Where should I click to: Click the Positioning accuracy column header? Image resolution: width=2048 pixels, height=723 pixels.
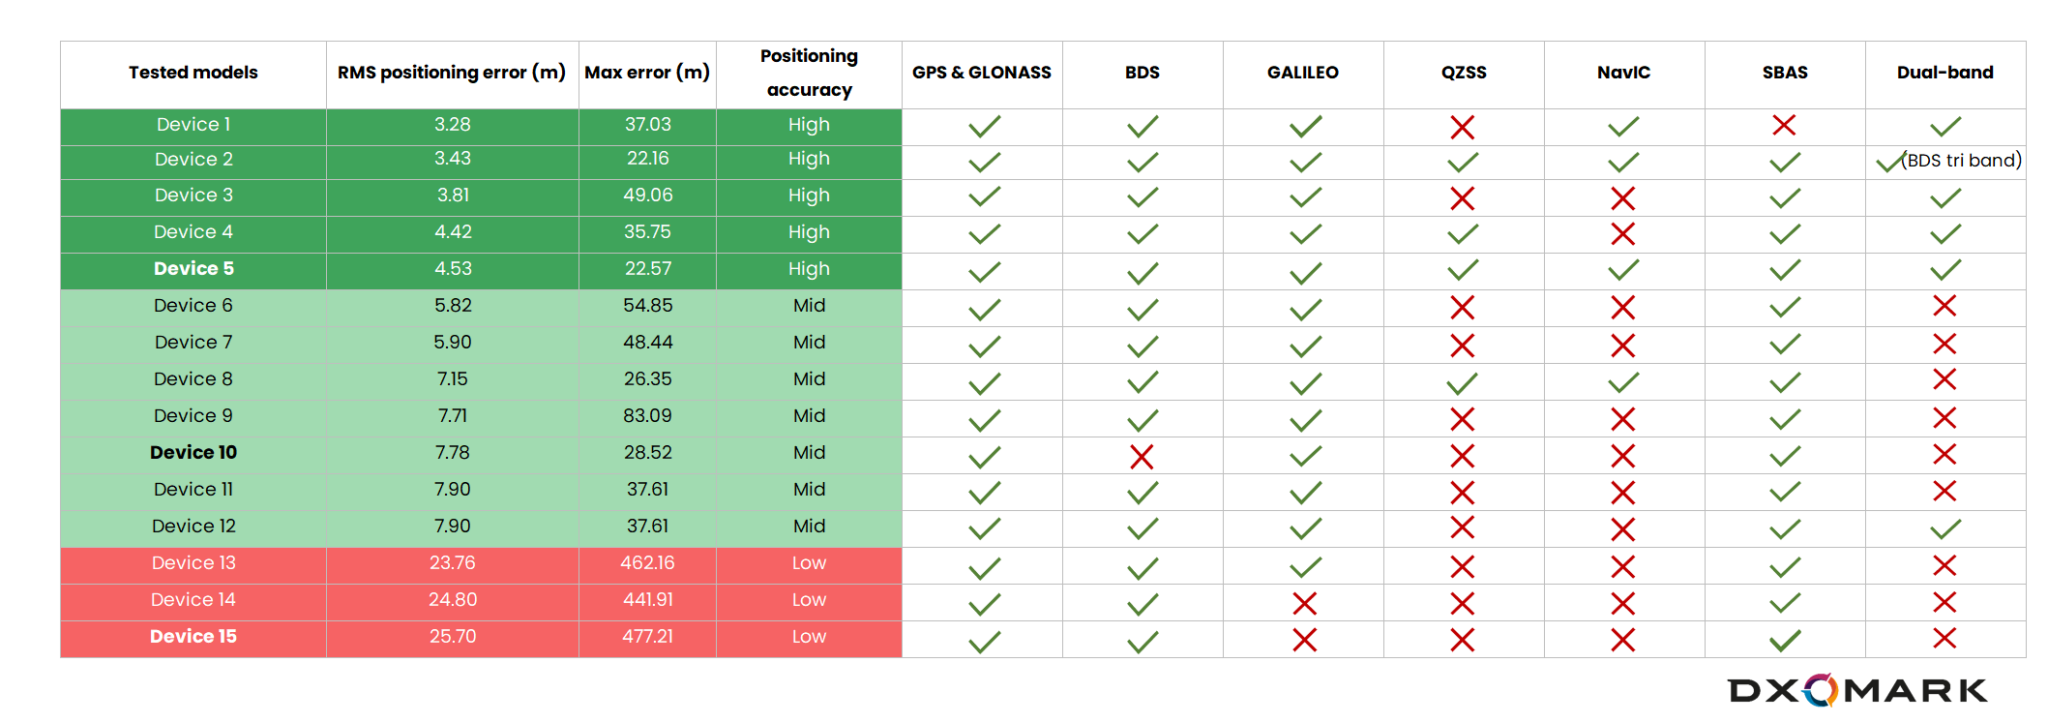point(809,73)
